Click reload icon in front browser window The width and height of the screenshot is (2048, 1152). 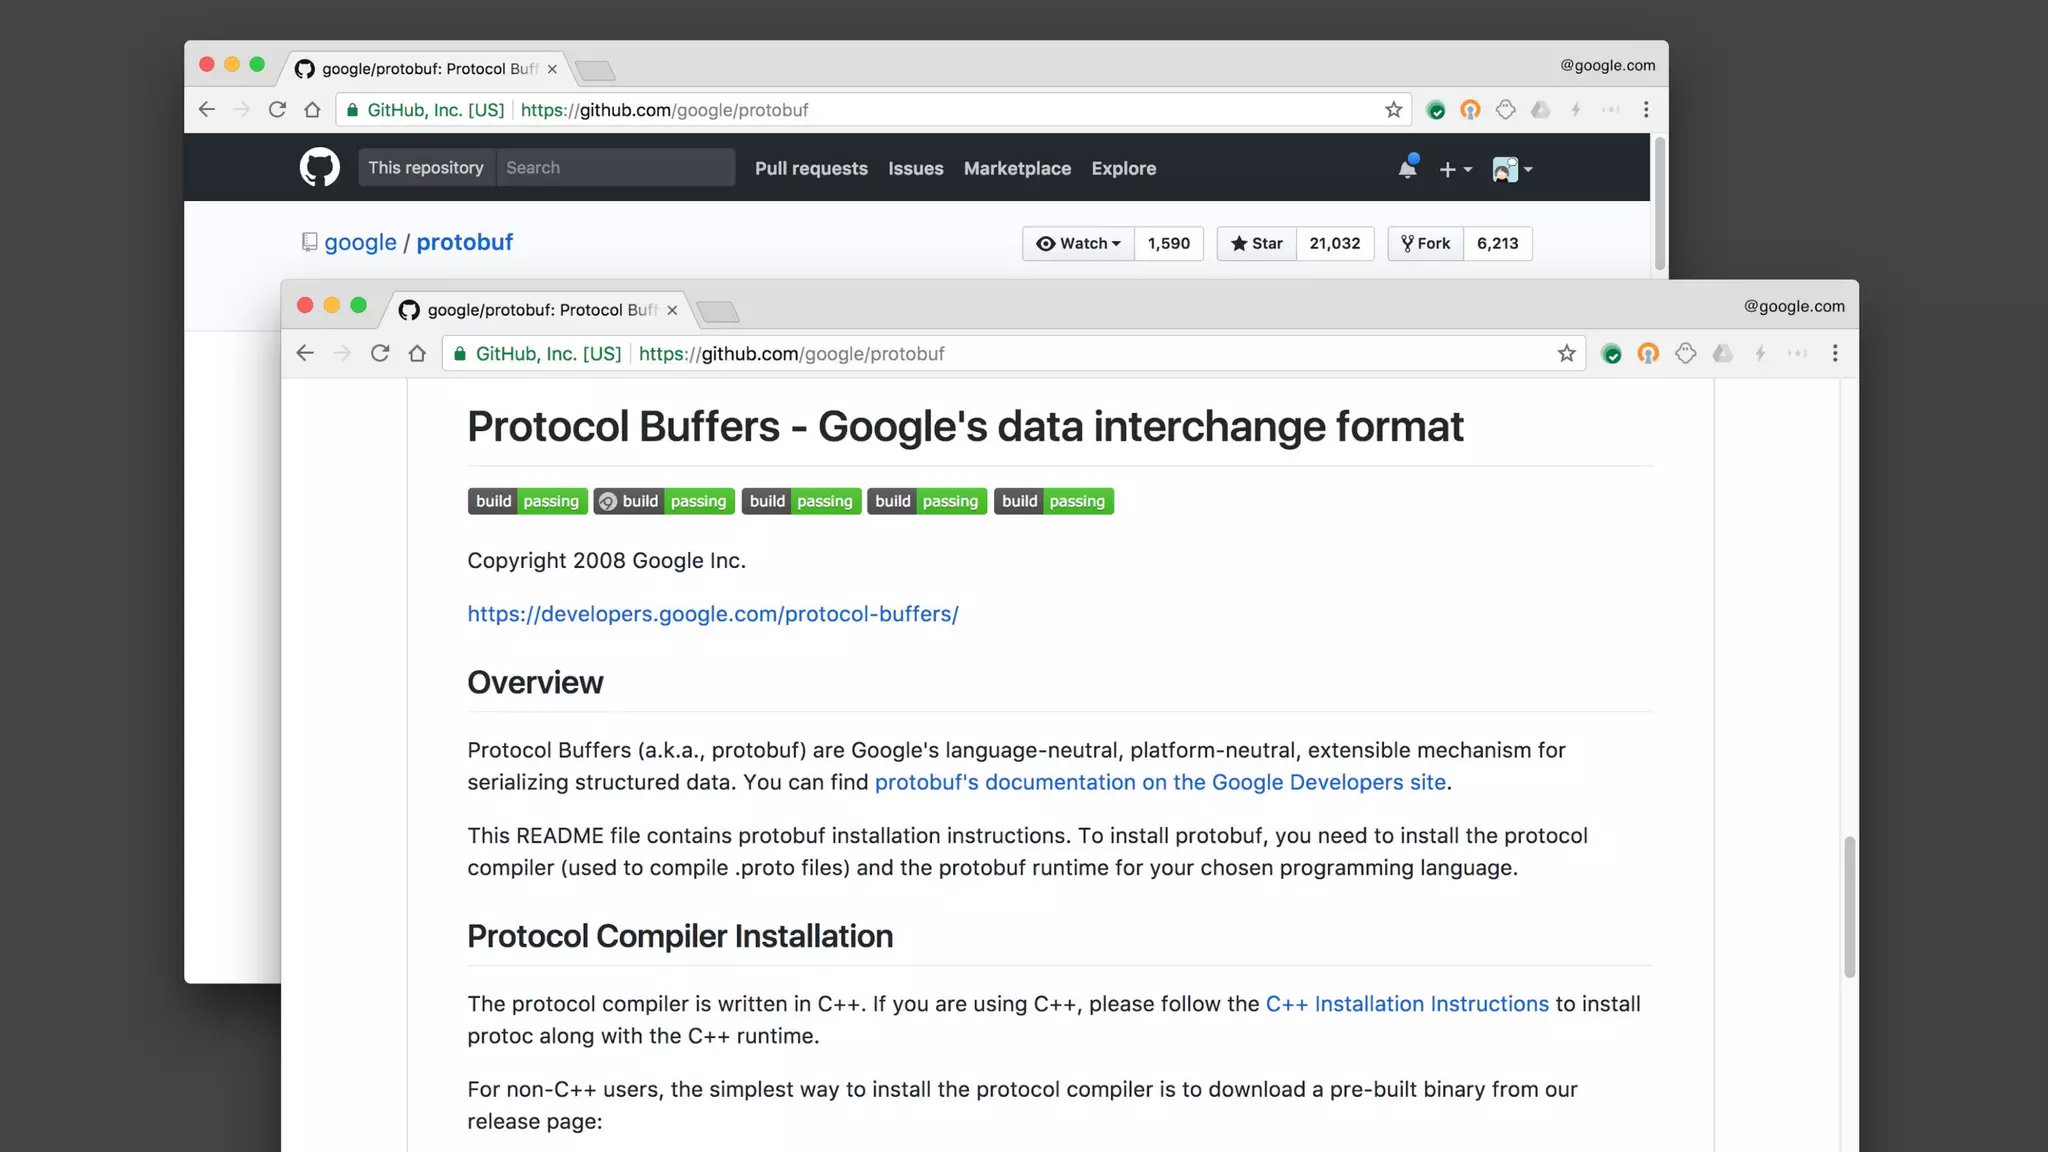380,353
